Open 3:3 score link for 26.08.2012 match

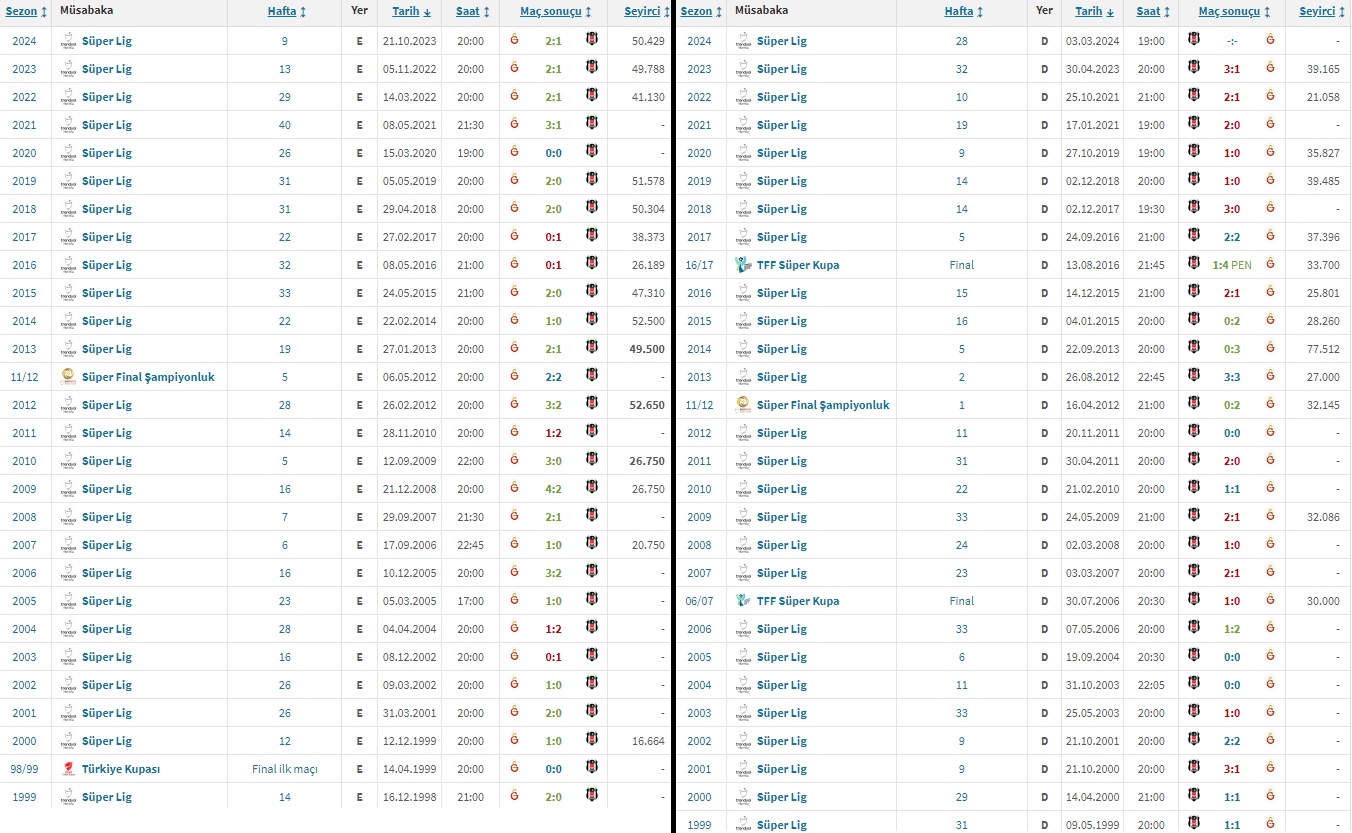(1232, 377)
